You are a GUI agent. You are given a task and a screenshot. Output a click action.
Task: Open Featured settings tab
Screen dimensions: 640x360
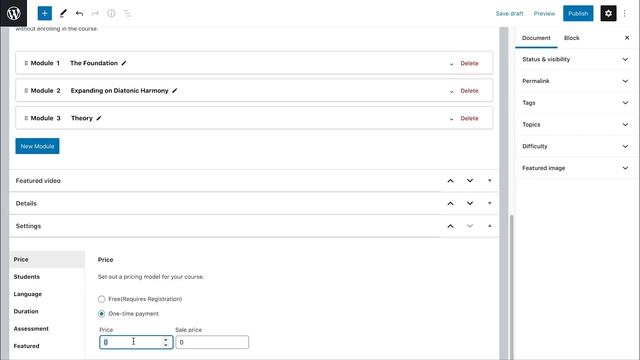pos(47,346)
